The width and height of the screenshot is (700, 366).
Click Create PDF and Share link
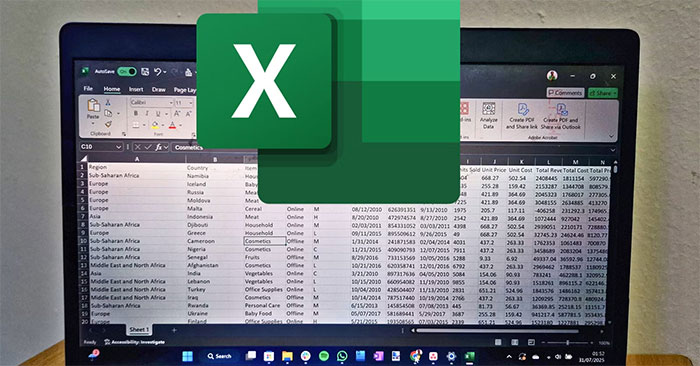(521, 116)
